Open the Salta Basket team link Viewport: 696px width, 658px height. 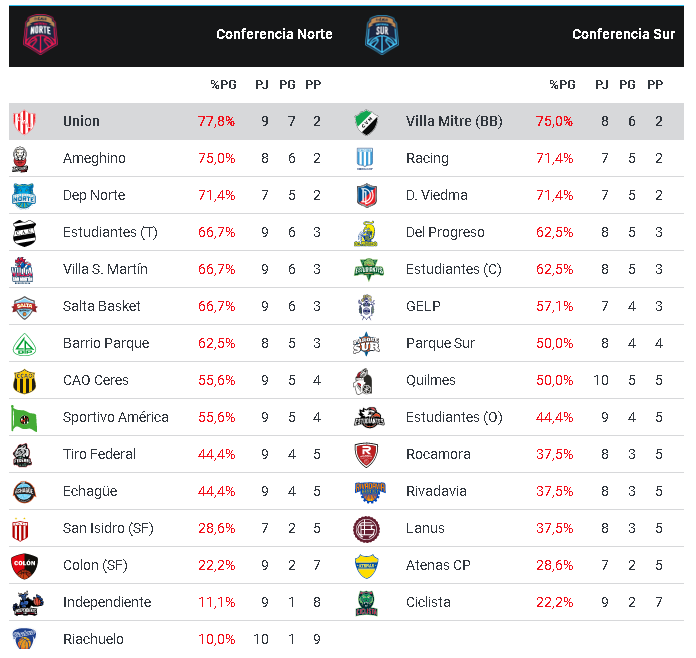[102, 306]
